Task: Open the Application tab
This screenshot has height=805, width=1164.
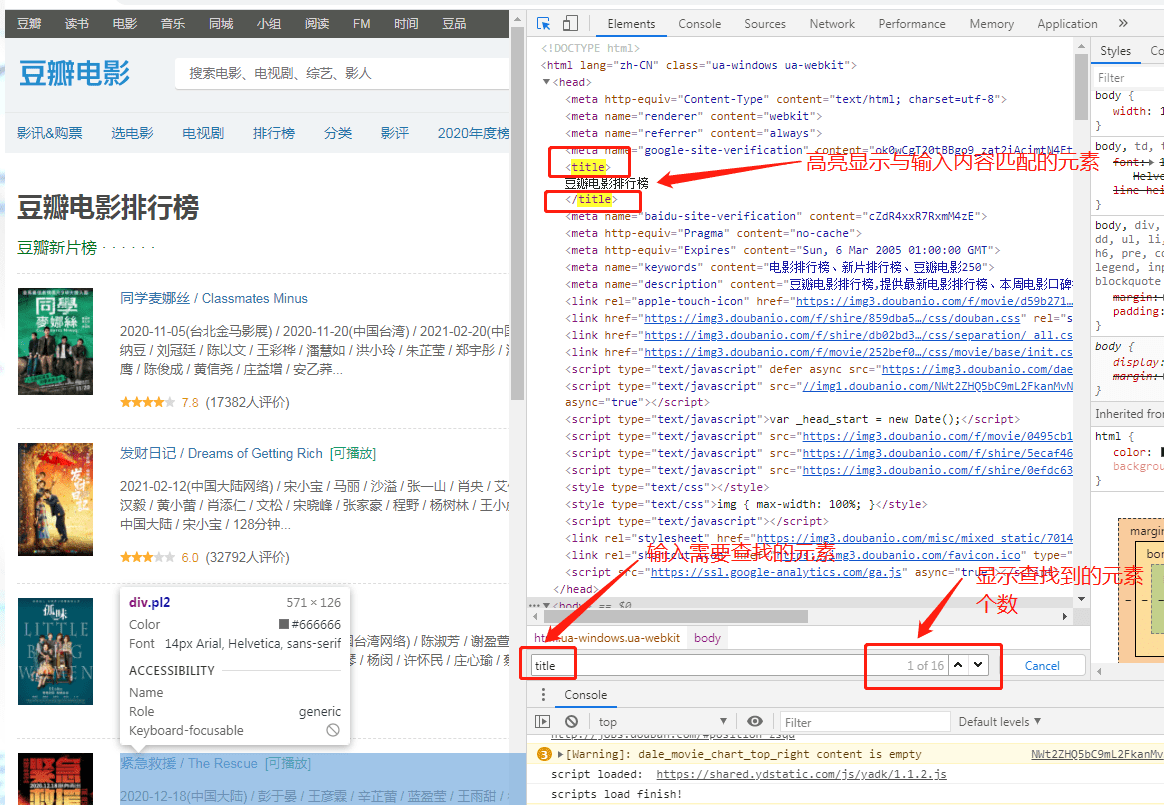Action: click(x=1067, y=24)
